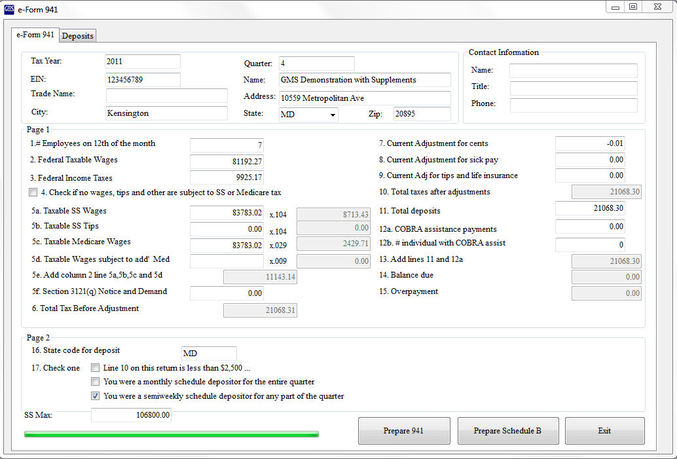Click the number of employees field
677x459 pixels.
click(227, 146)
